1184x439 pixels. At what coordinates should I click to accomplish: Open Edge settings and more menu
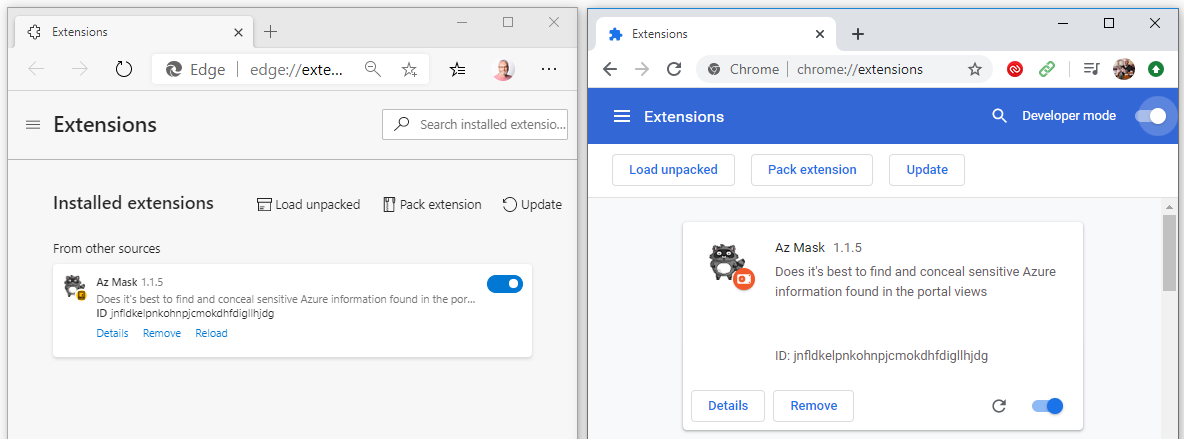pos(549,70)
